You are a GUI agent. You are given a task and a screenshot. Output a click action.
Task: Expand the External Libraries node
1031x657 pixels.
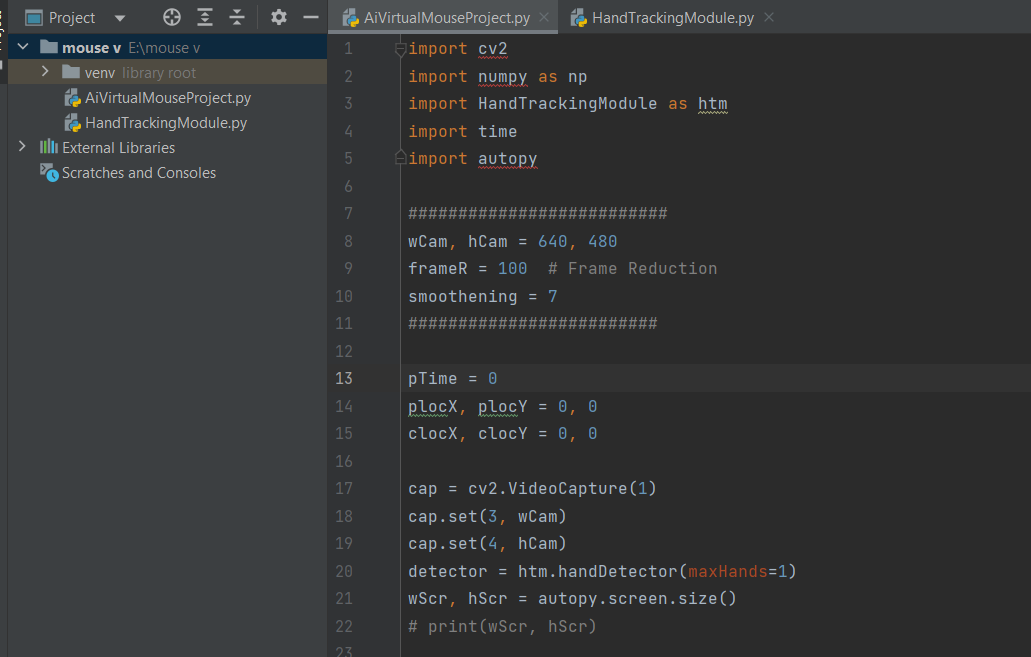click(23, 147)
